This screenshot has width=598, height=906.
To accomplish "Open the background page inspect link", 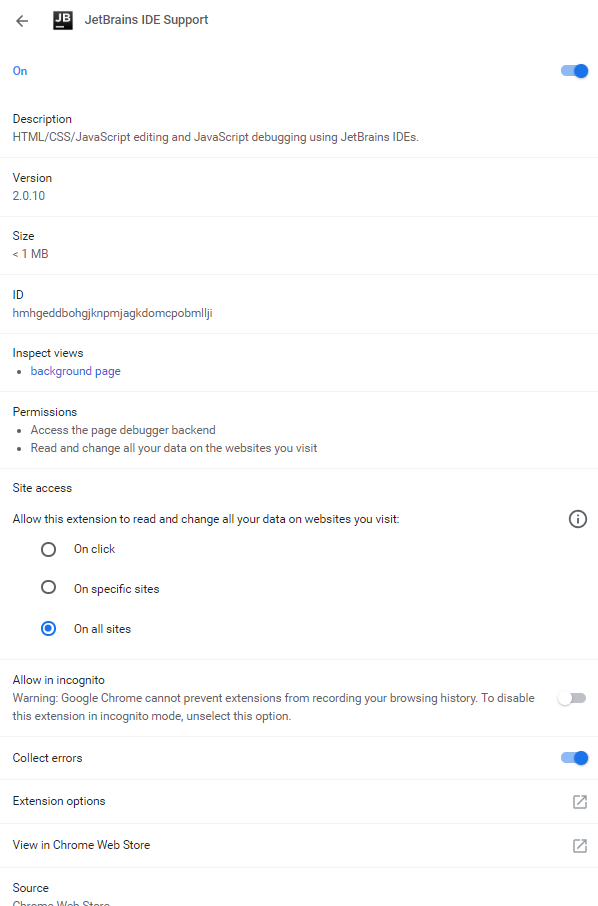I will tap(76, 371).
